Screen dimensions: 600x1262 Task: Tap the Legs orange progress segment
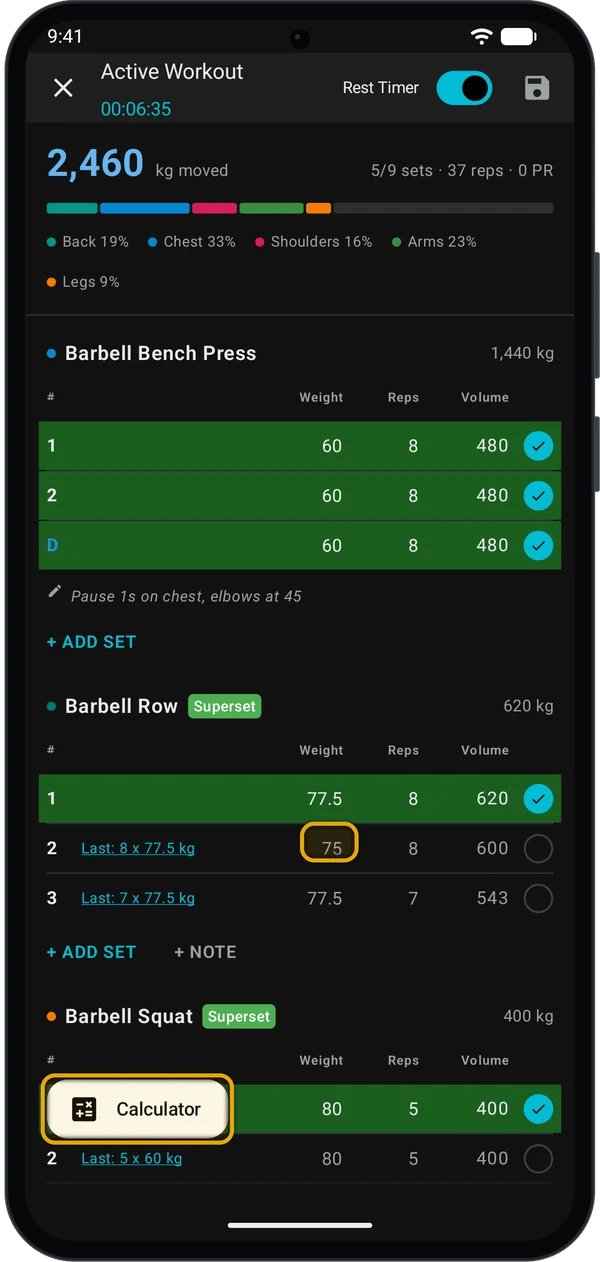point(318,209)
